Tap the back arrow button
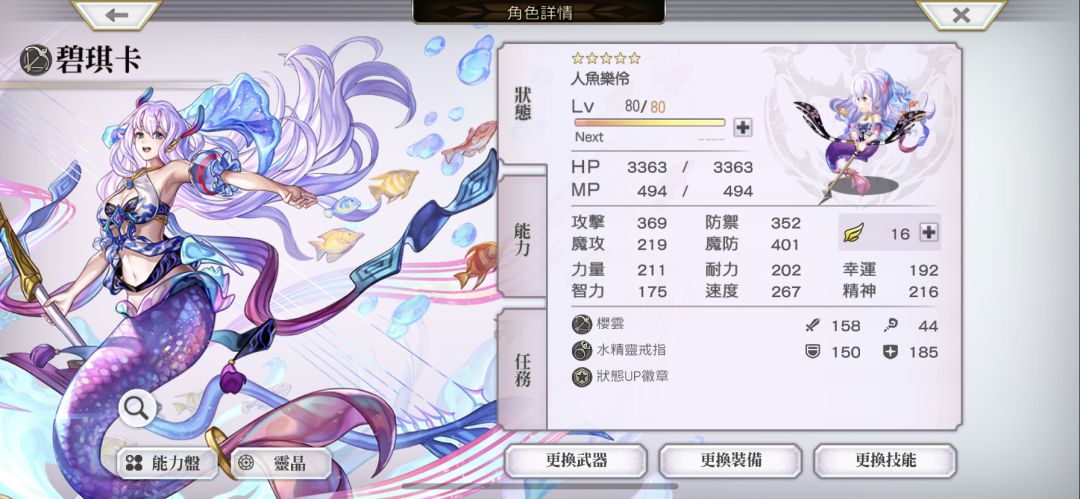The image size is (1080, 499). coord(116,14)
